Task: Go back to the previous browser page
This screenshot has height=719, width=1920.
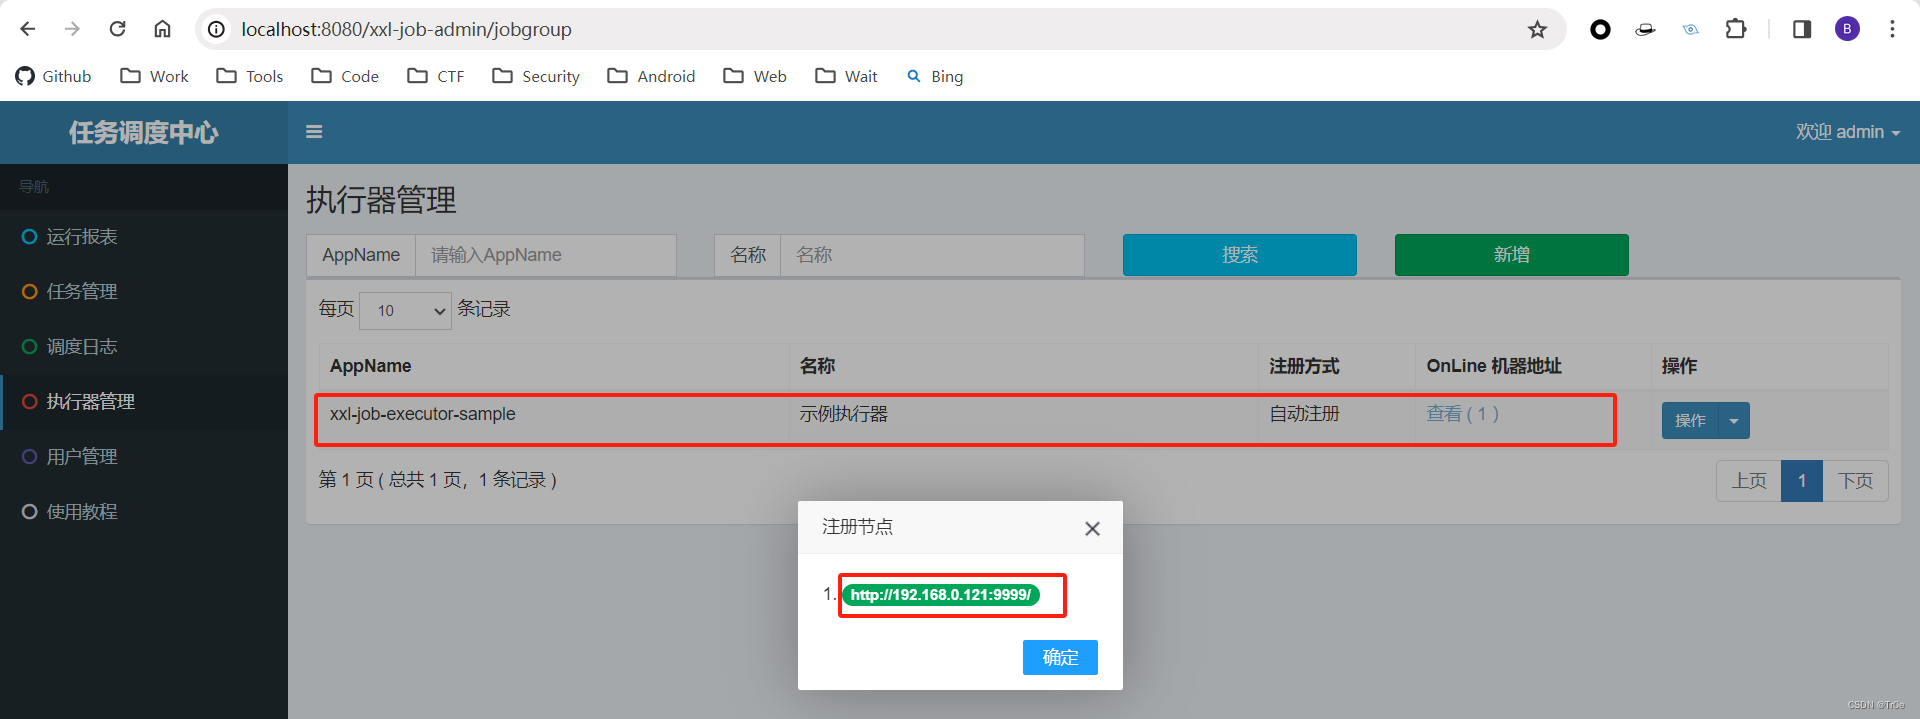Action: click(x=28, y=29)
